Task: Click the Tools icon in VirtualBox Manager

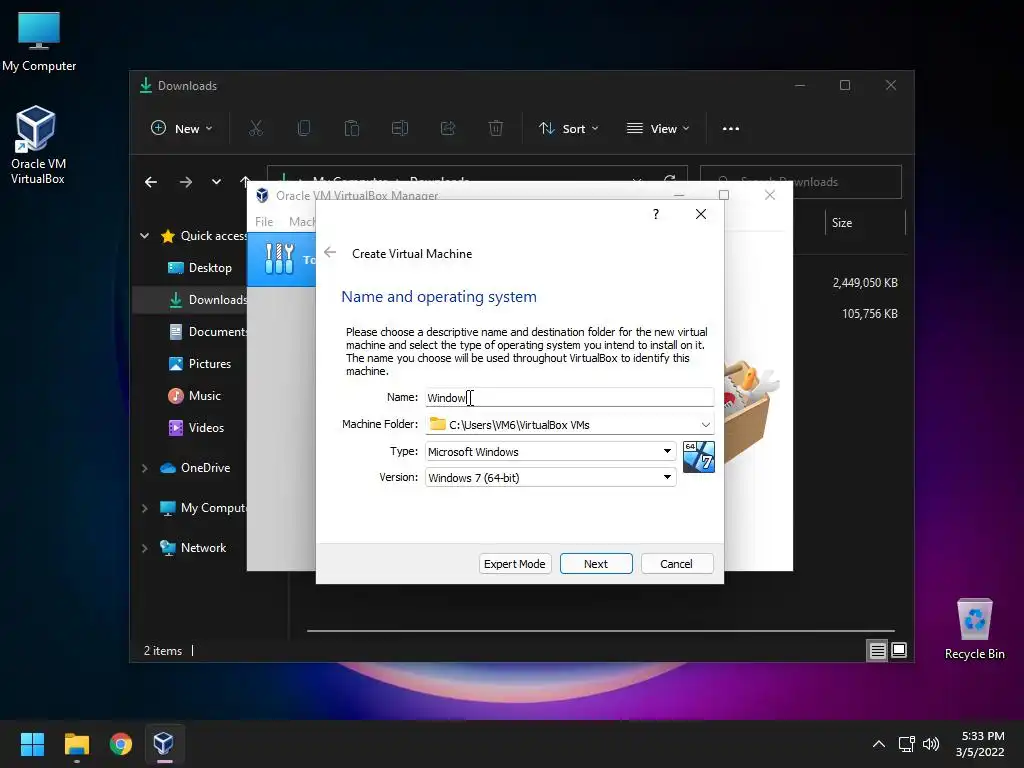Action: click(x=280, y=259)
